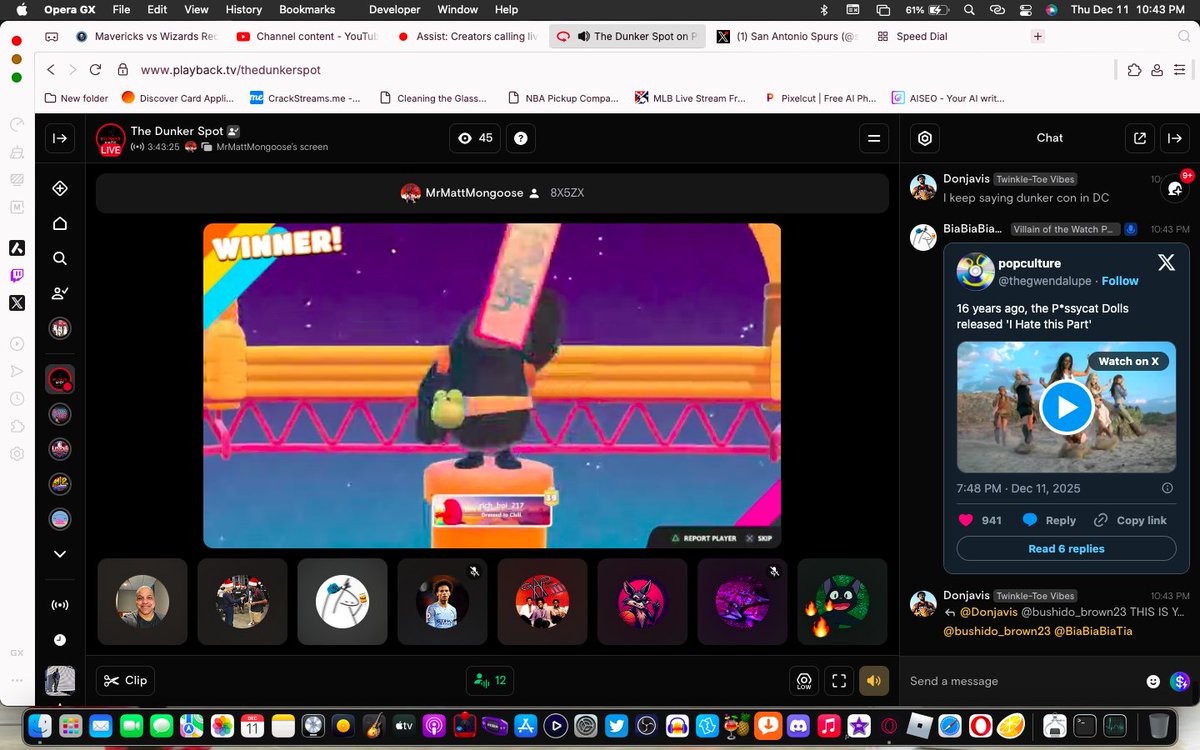
Task: Switch to the Assist: Creators calling tab
Action: pos(468,36)
